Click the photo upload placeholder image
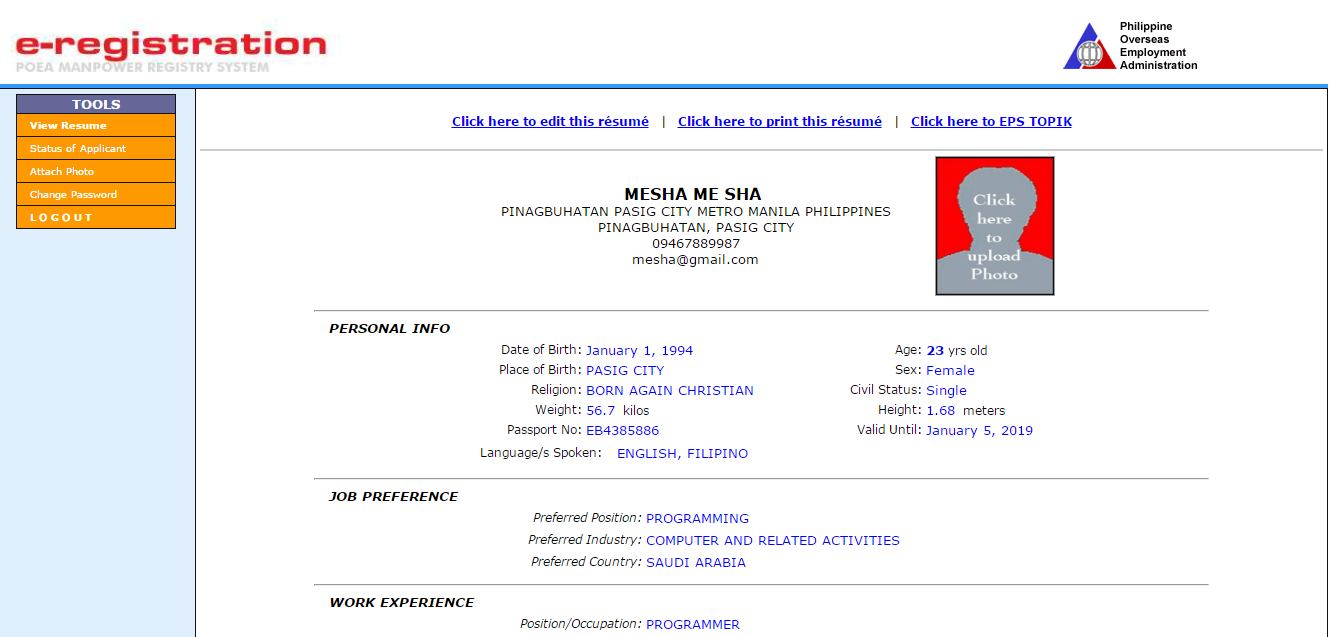The width and height of the screenshot is (1333, 637). pyautogui.click(x=994, y=225)
